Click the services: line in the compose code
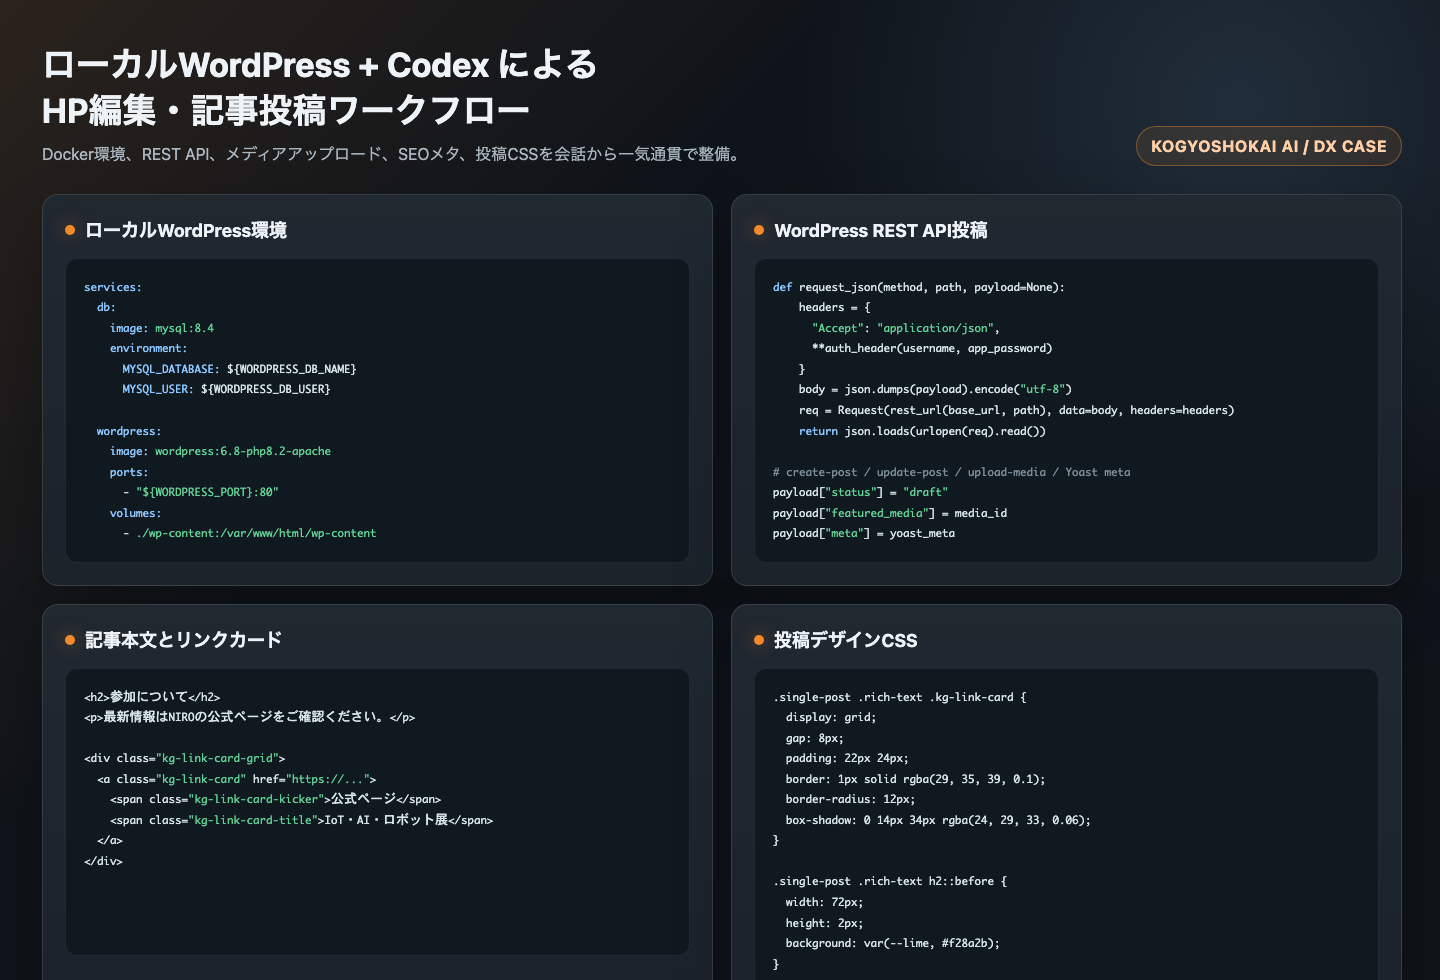1440x980 pixels. (x=113, y=287)
